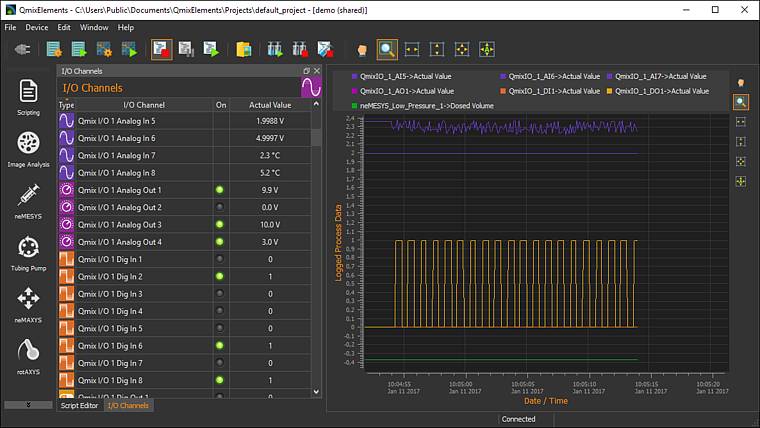Select the Qmix I/O 1 Analog In 5 row
The width and height of the screenshot is (760, 428).
[184, 121]
